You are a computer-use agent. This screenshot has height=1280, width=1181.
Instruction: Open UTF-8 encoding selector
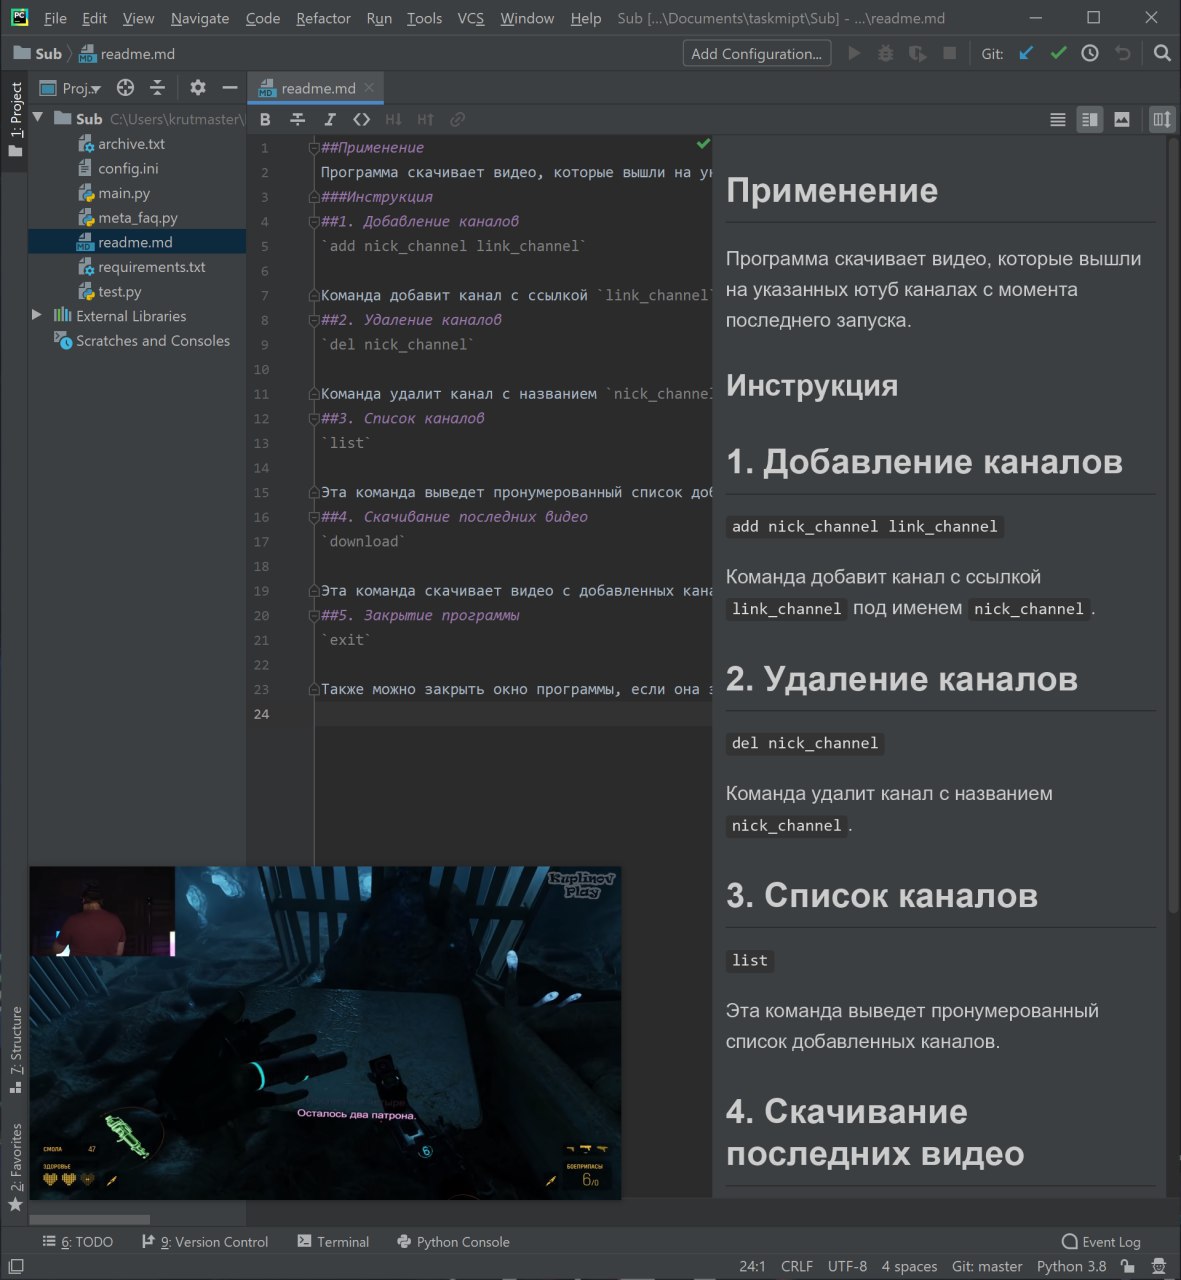click(847, 1266)
